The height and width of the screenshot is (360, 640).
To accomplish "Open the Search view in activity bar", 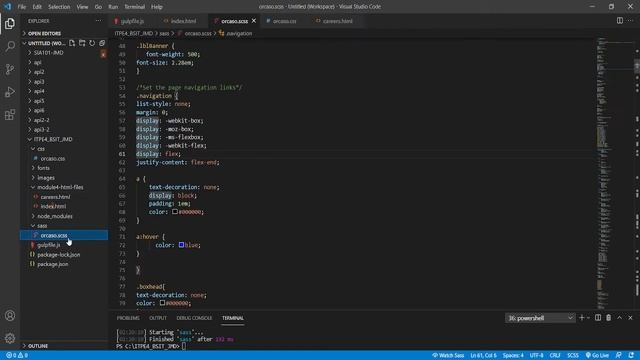I will tap(10, 46).
